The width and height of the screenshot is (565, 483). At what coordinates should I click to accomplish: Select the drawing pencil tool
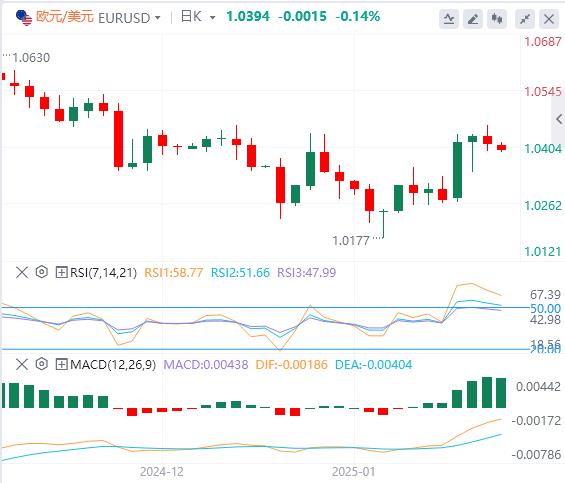click(x=473, y=18)
